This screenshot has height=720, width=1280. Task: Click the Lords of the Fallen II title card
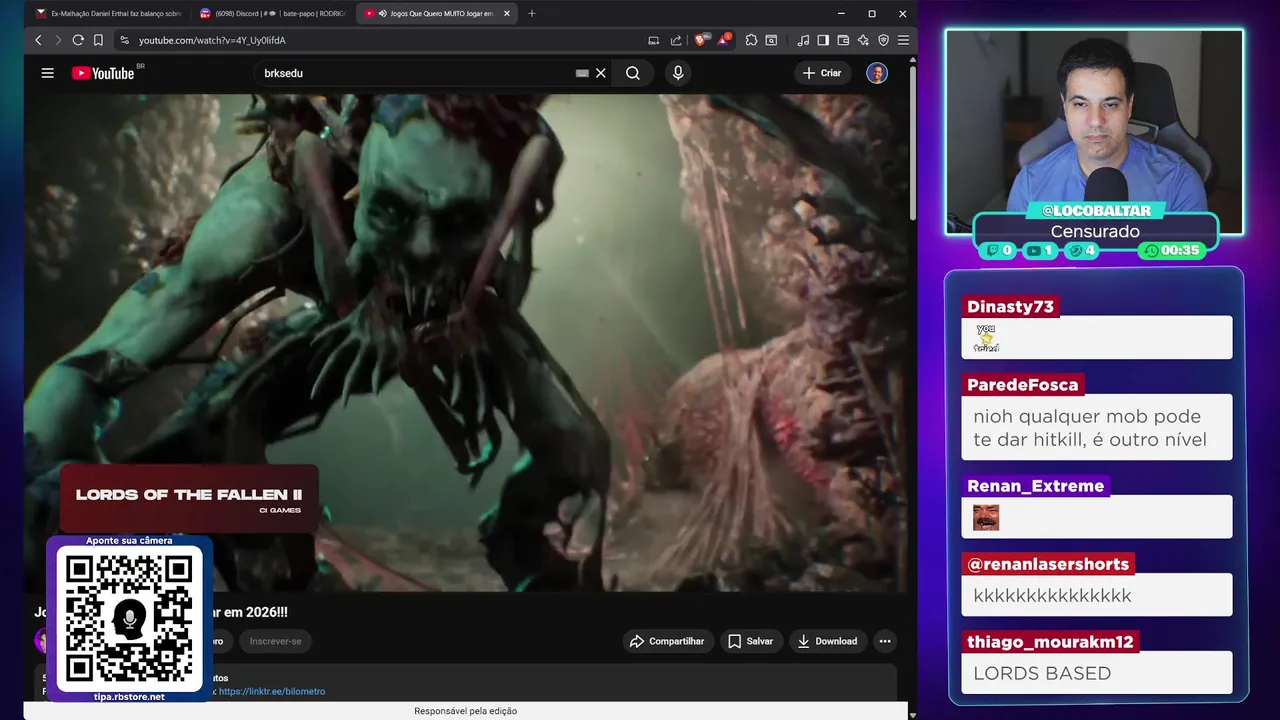(189, 499)
